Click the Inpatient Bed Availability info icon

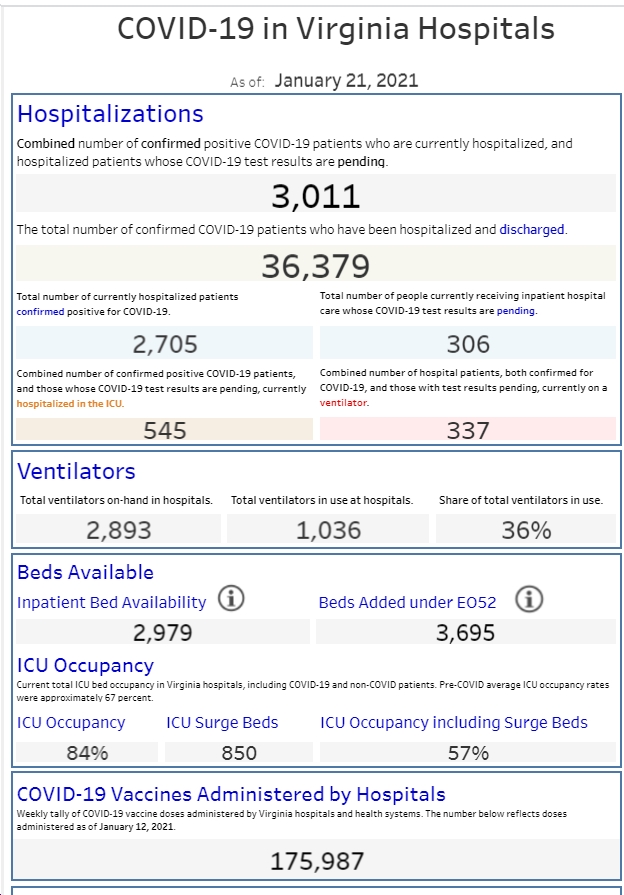pos(231,599)
